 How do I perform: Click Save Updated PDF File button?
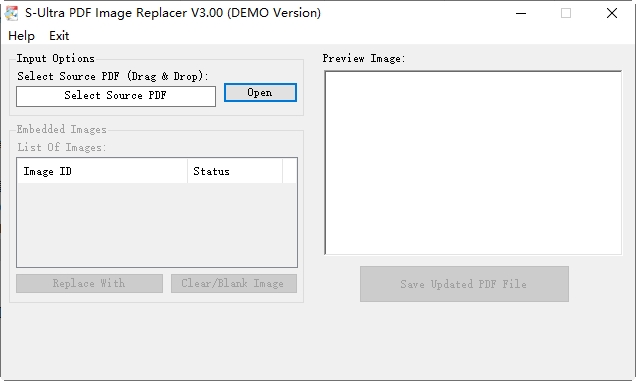point(464,284)
